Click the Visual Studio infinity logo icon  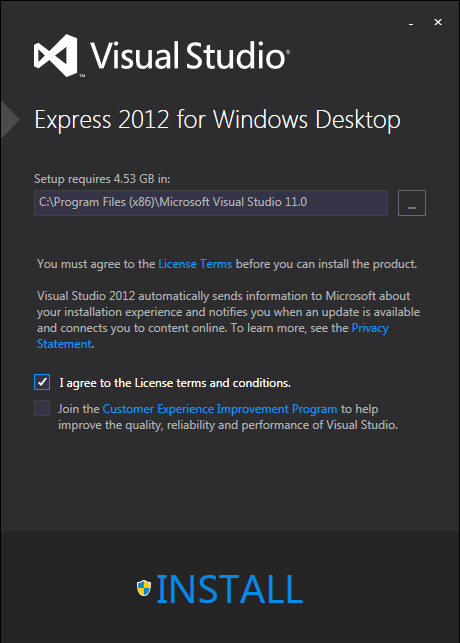click(x=56, y=55)
